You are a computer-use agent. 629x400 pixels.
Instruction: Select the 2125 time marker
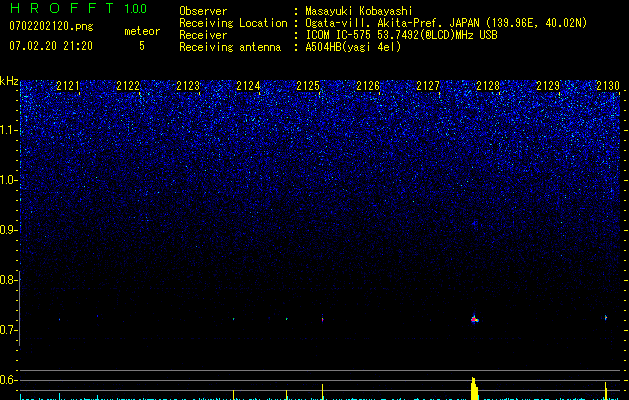pyautogui.click(x=308, y=87)
